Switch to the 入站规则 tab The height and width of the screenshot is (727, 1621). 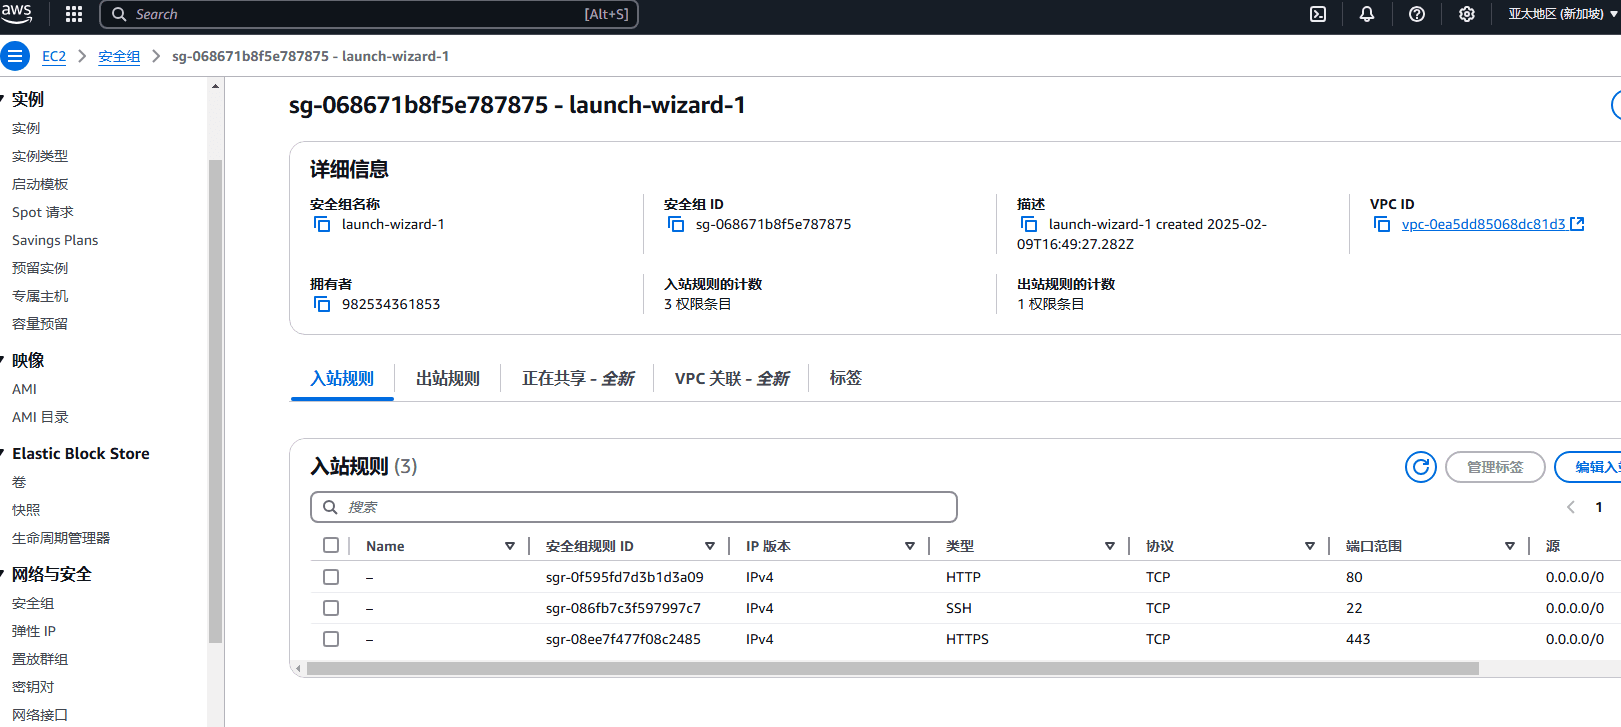click(x=342, y=378)
